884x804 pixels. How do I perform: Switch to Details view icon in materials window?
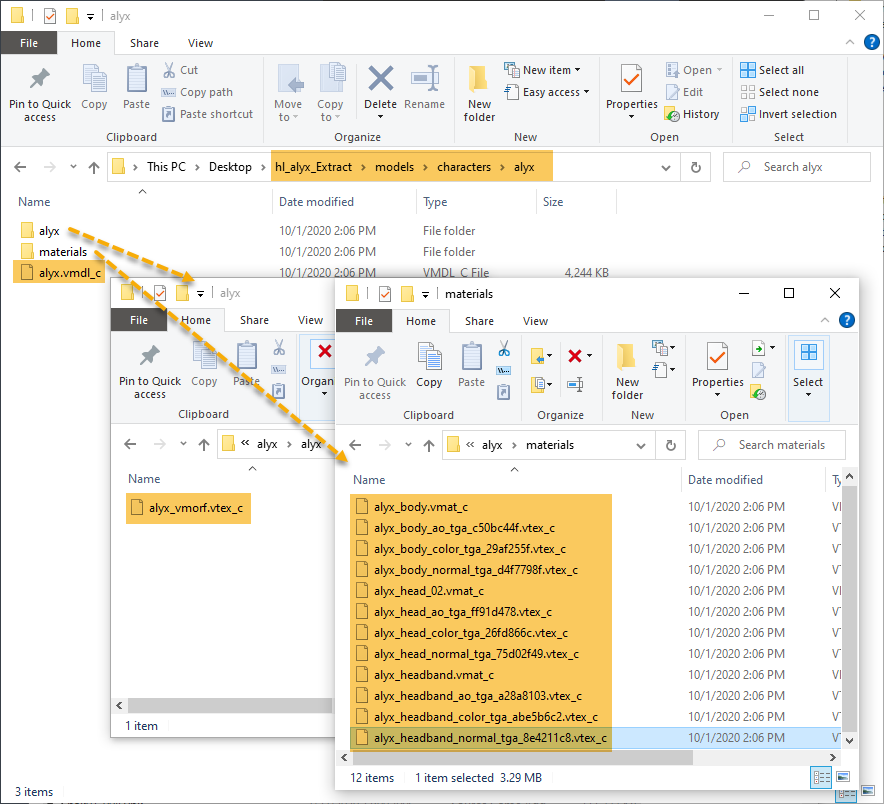pos(821,778)
